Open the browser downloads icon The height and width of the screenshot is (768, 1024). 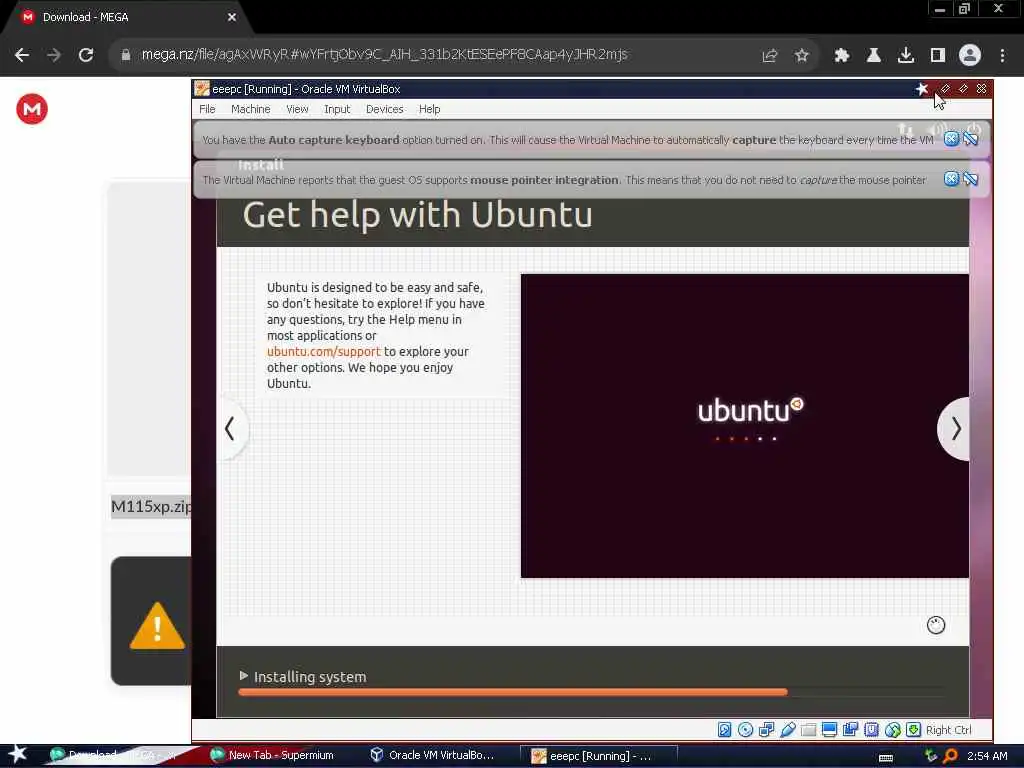906,56
